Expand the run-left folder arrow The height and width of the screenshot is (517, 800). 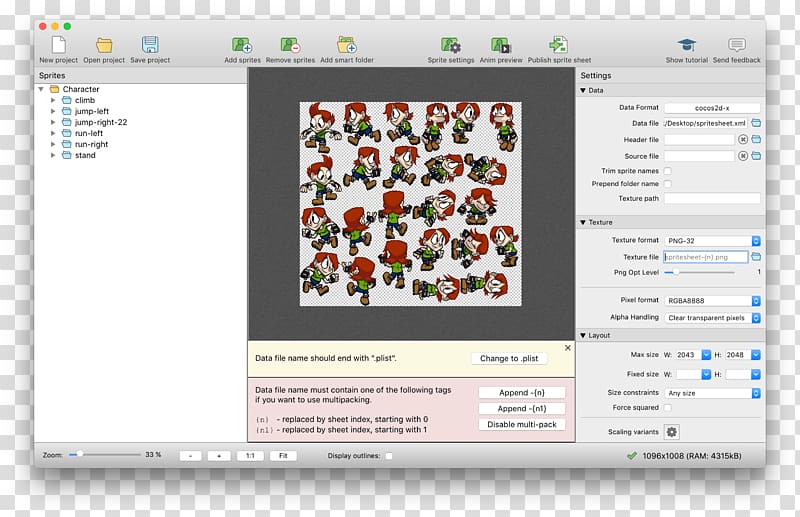(53, 133)
